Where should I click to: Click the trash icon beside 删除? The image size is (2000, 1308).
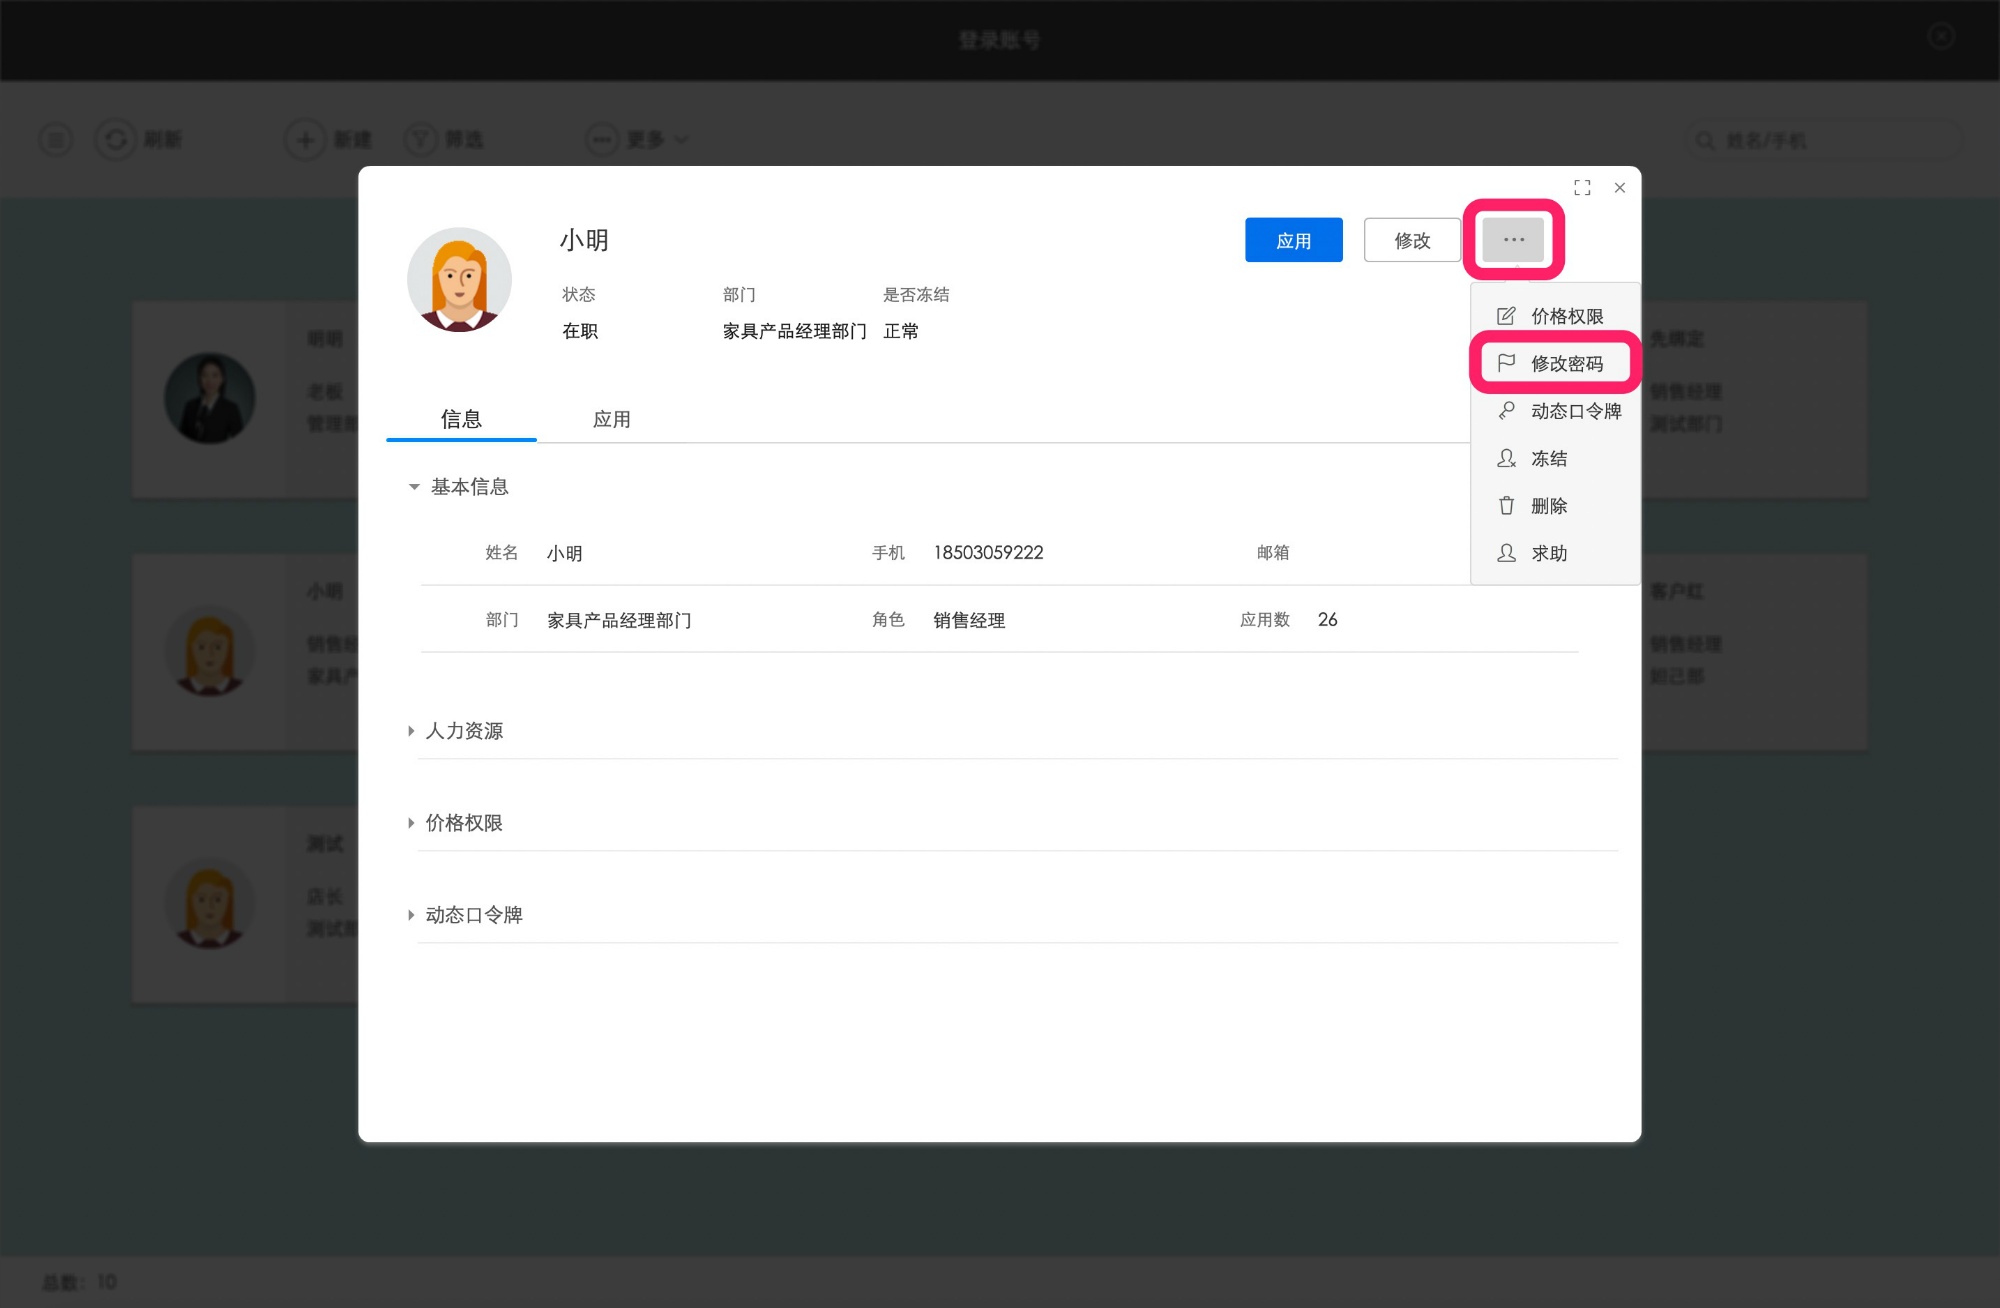coord(1506,506)
